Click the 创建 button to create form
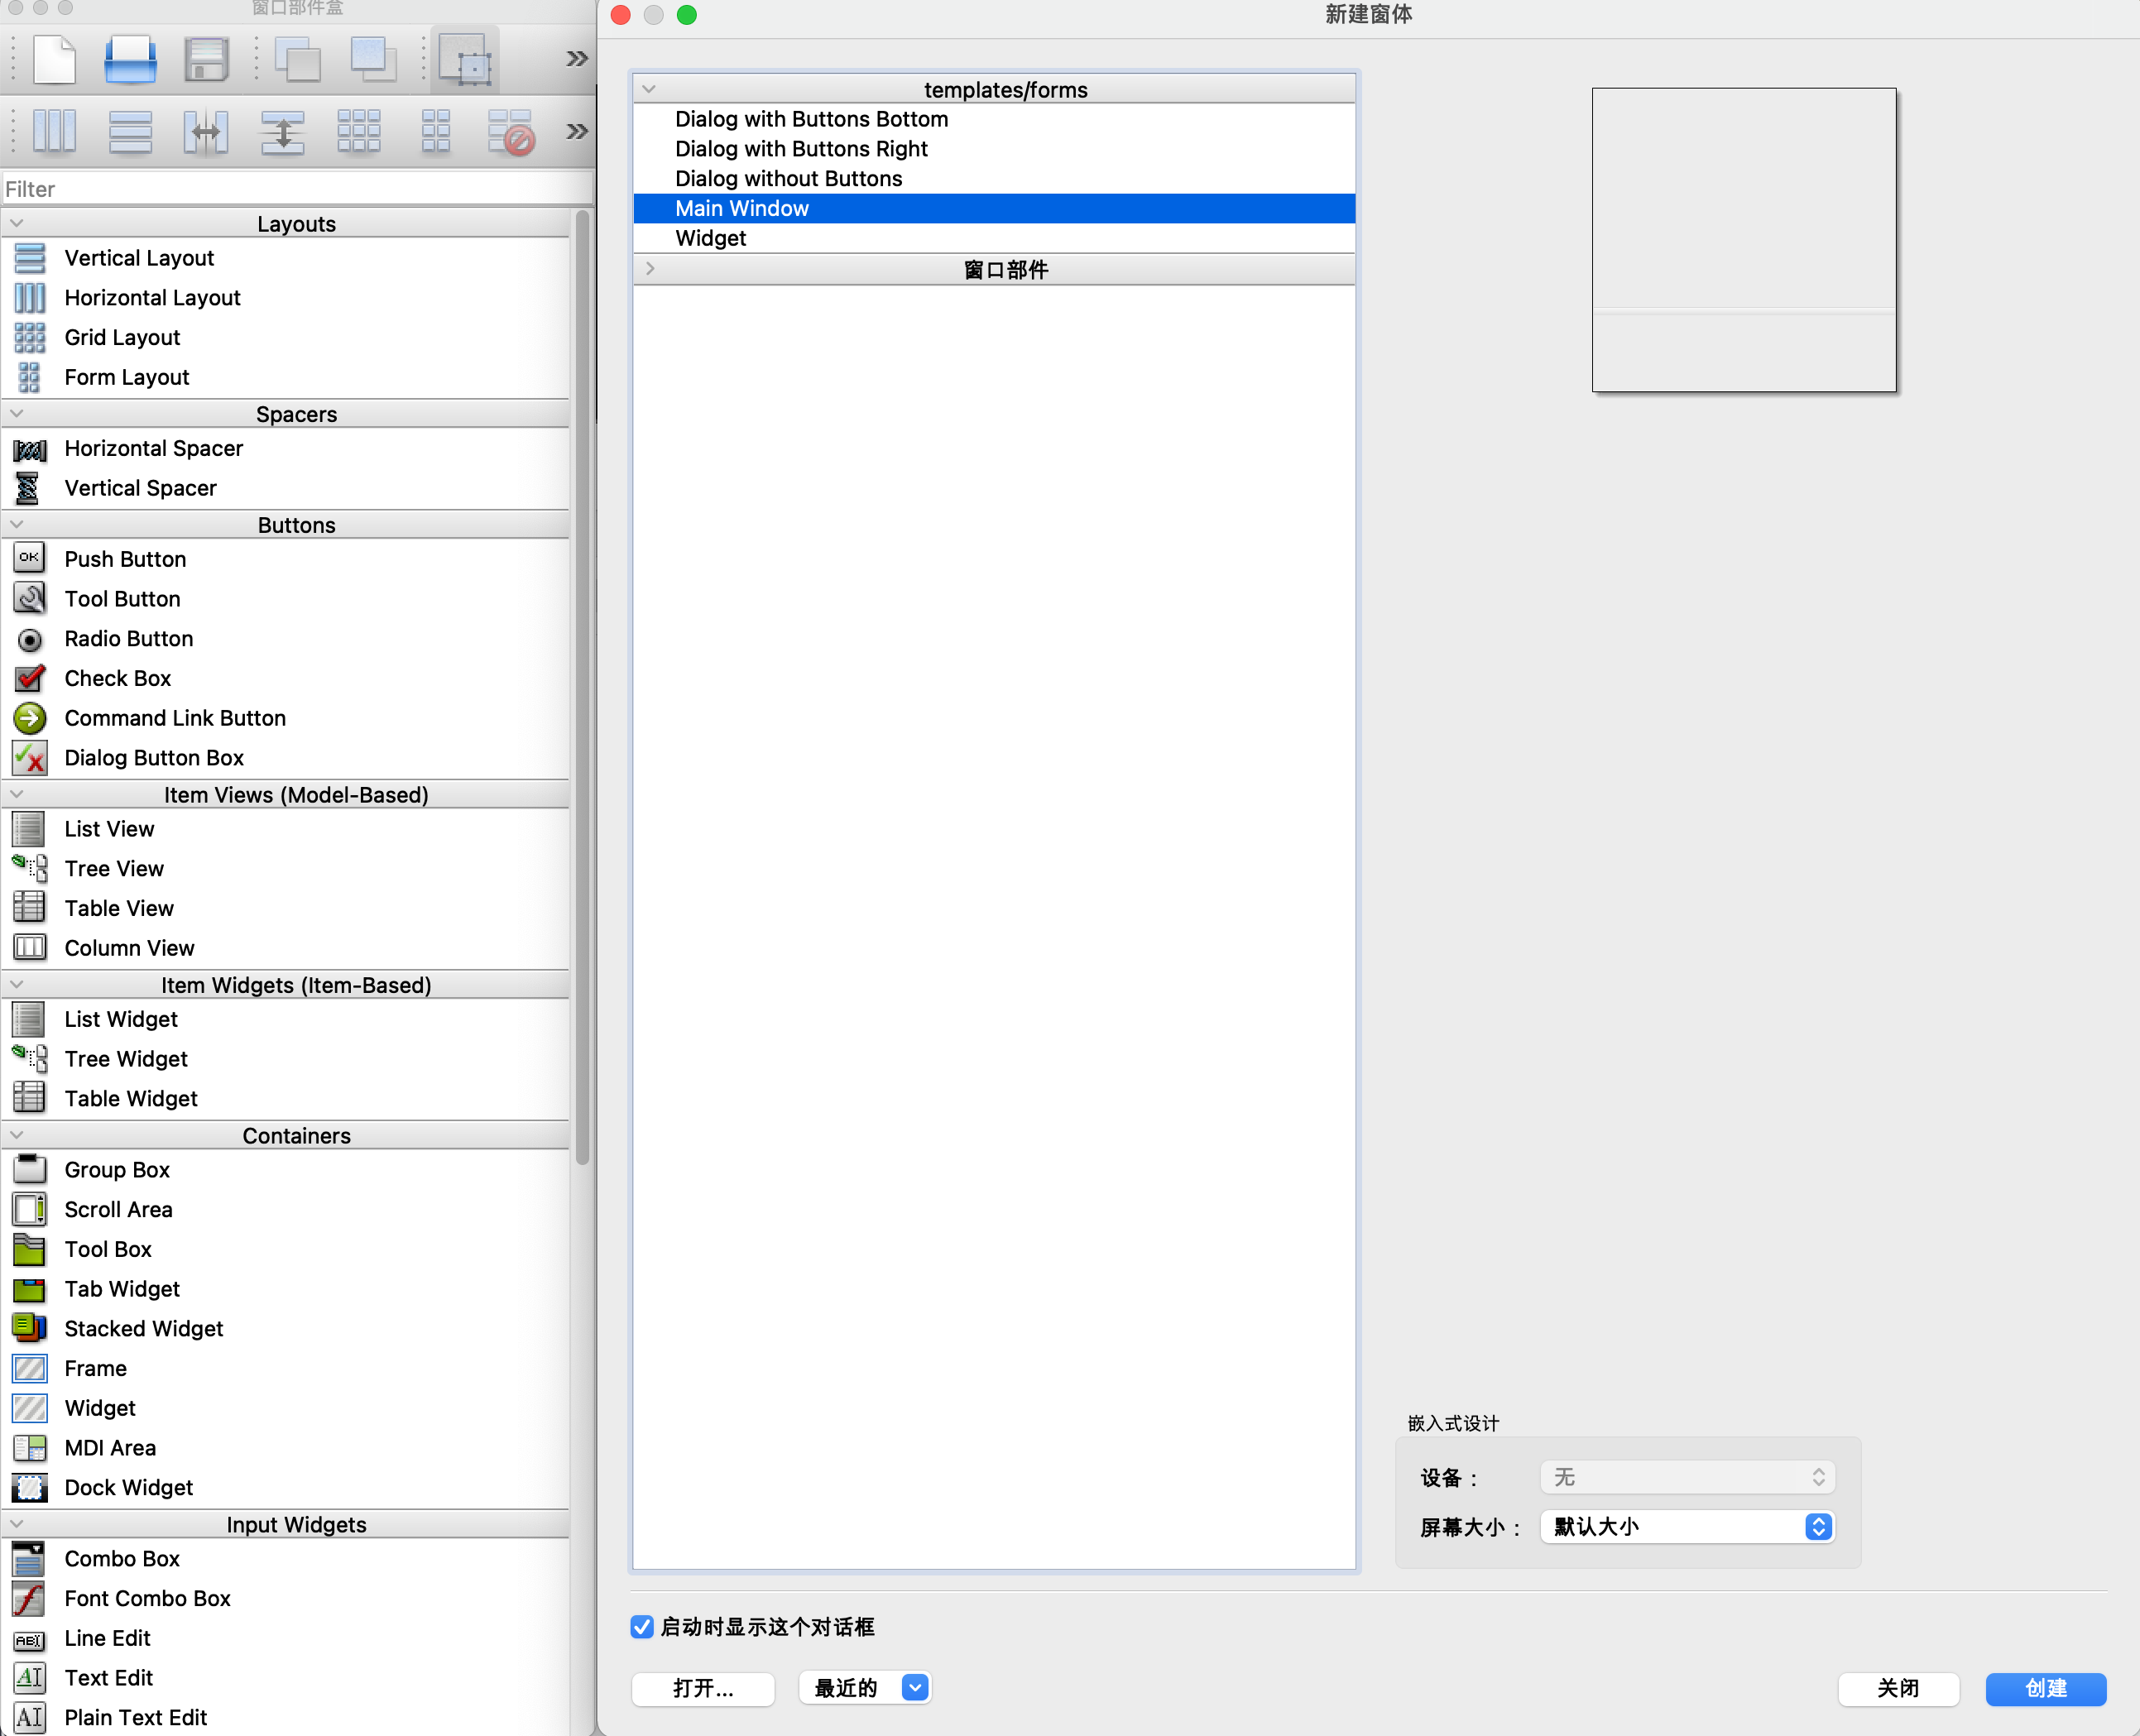The width and height of the screenshot is (2140, 1736). (2046, 1689)
